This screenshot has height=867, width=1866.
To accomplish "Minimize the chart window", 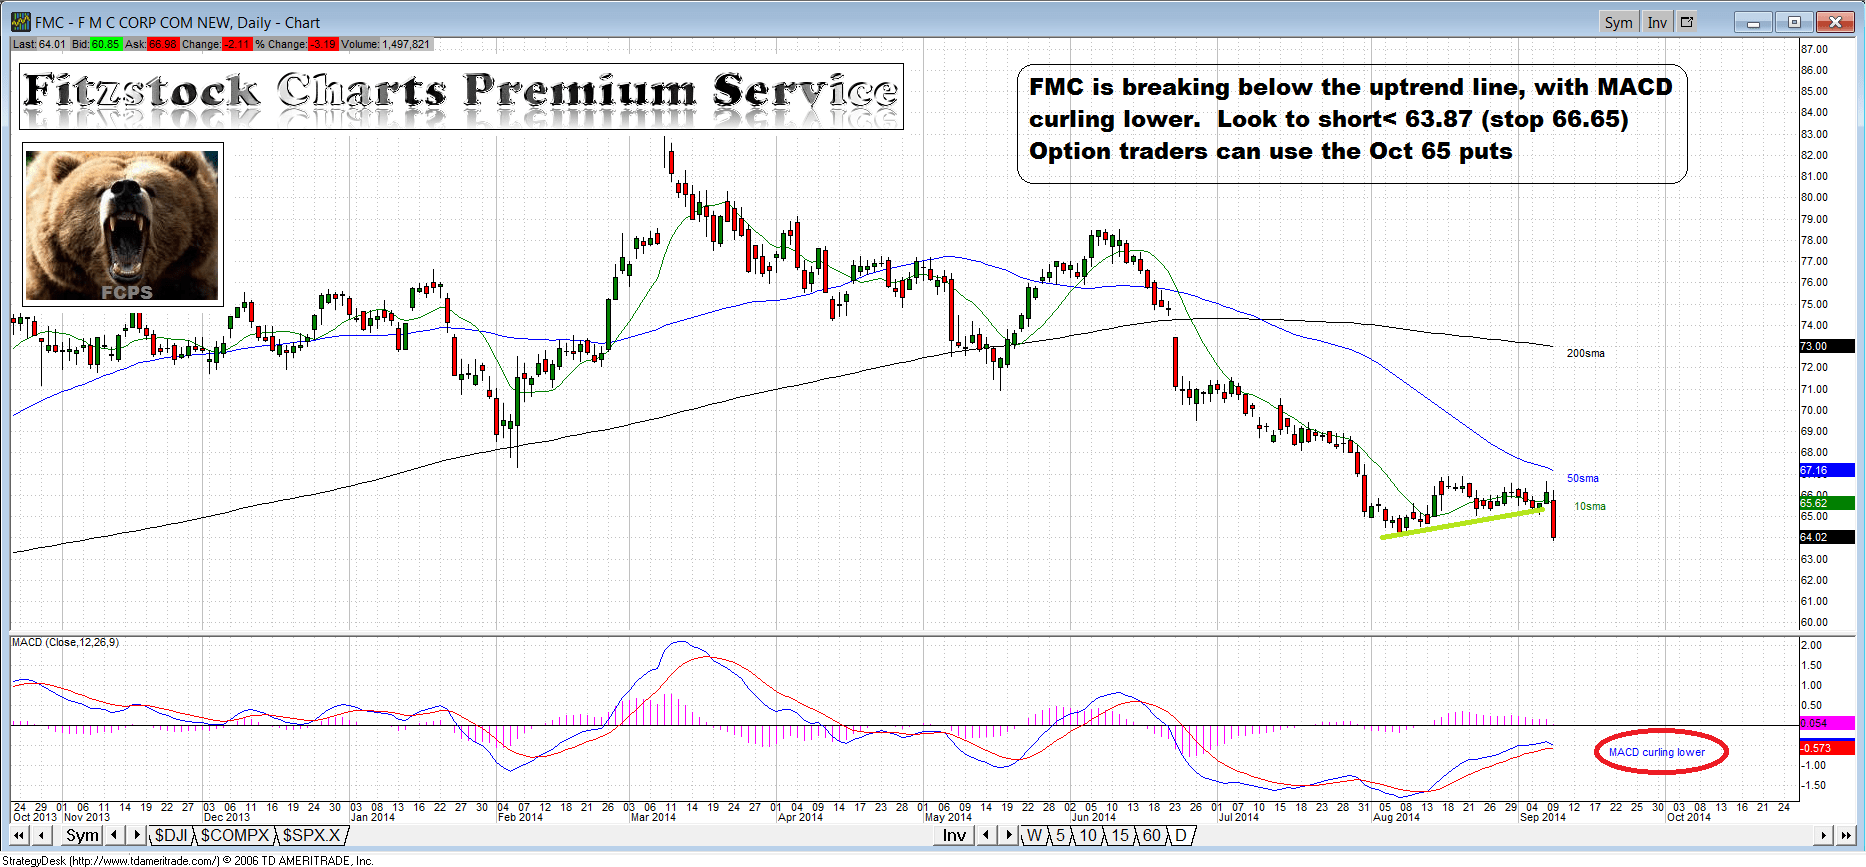I will [x=1752, y=22].
